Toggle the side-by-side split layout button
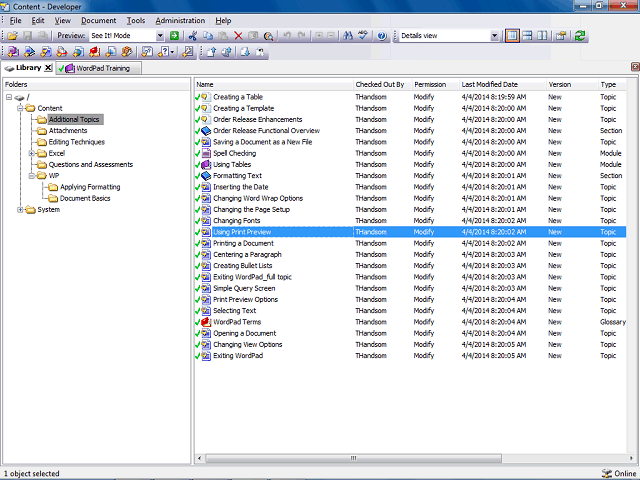 [542, 36]
